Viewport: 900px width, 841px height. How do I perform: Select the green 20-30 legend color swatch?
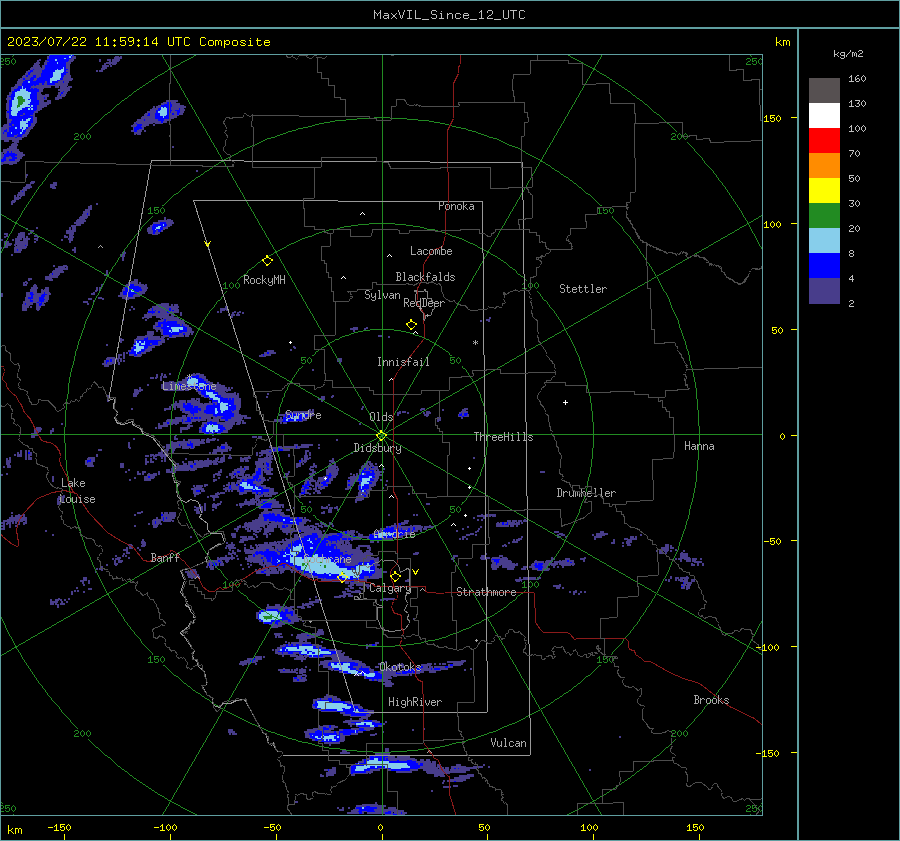pos(824,215)
